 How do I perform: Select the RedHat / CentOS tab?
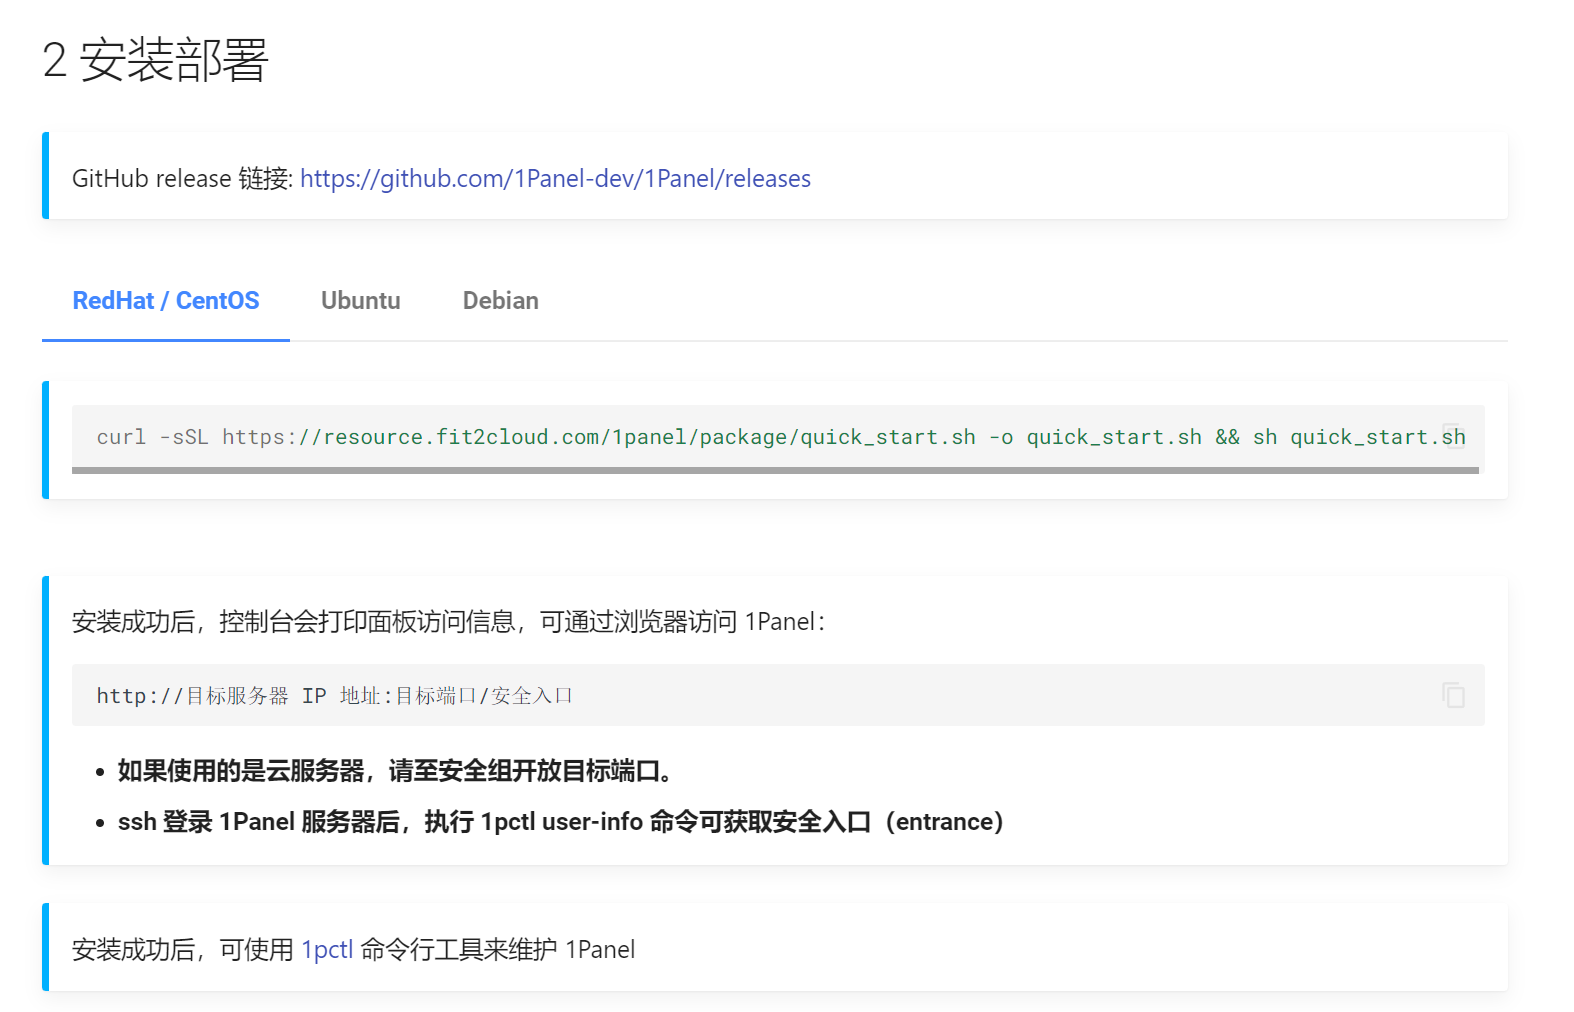click(x=166, y=301)
